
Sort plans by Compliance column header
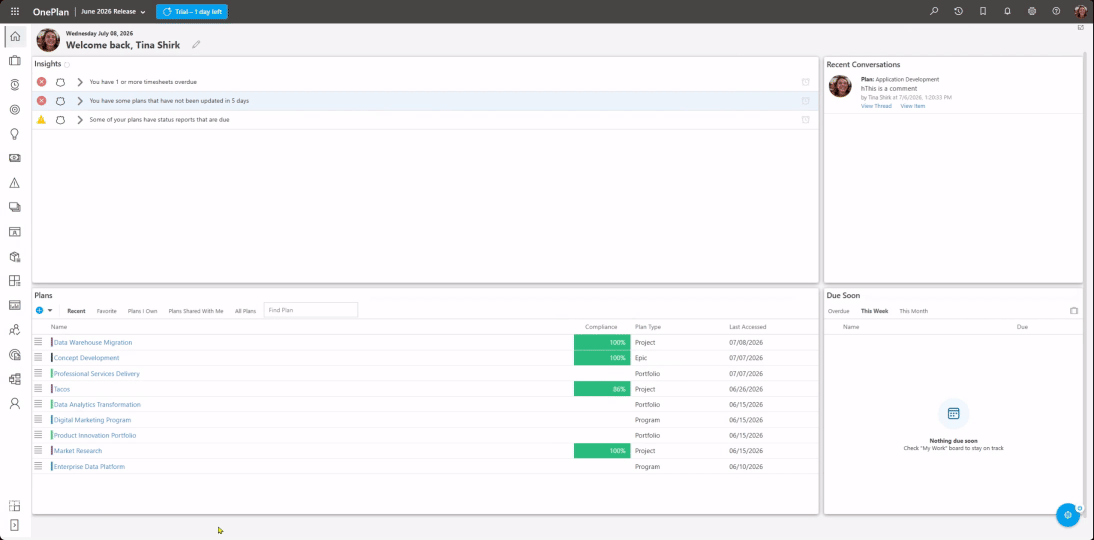tap(601, 327)
